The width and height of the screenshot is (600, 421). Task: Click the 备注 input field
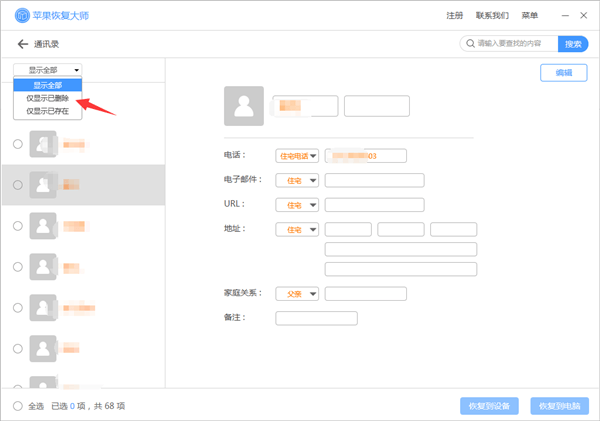click(x=316, y=318)
